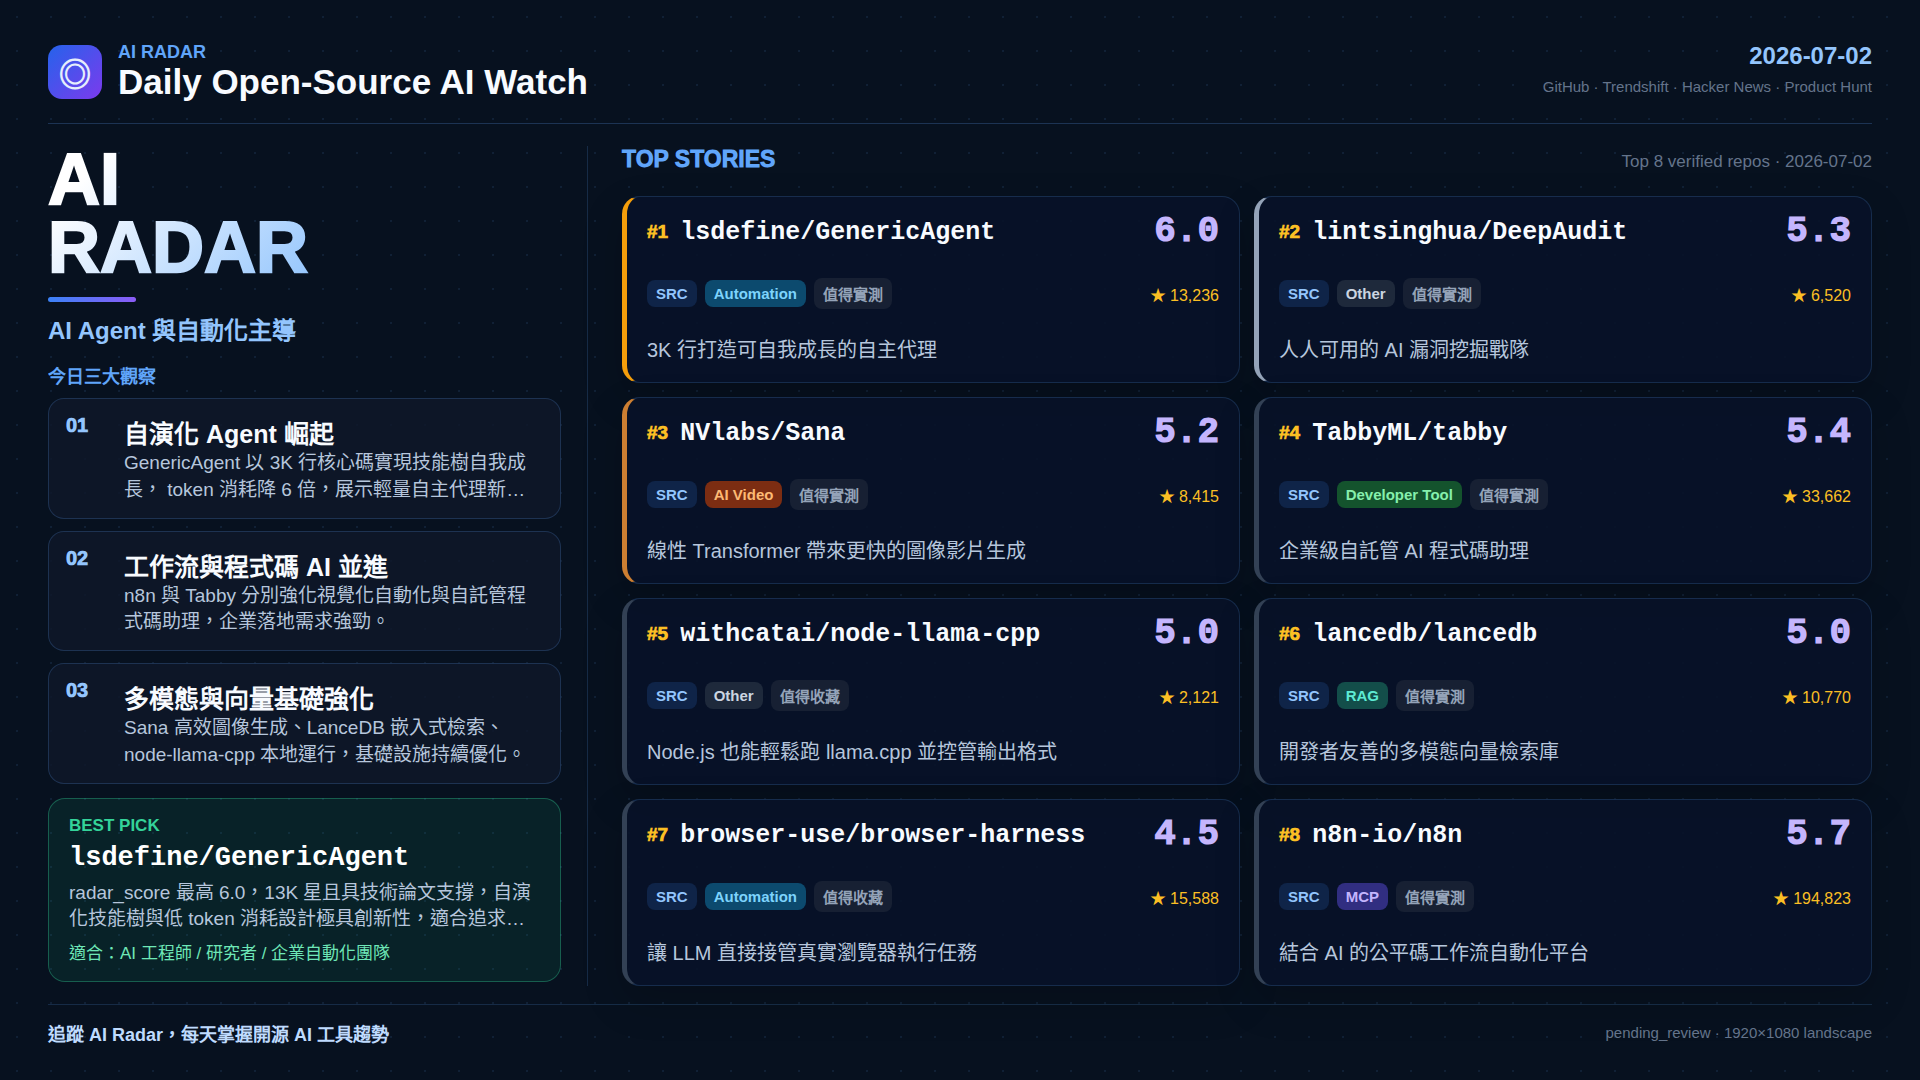Screen dimensions: 1920x1080
Task: Select observation 01 自演化 Agent 崛起
Action: (x=304, y=458)
